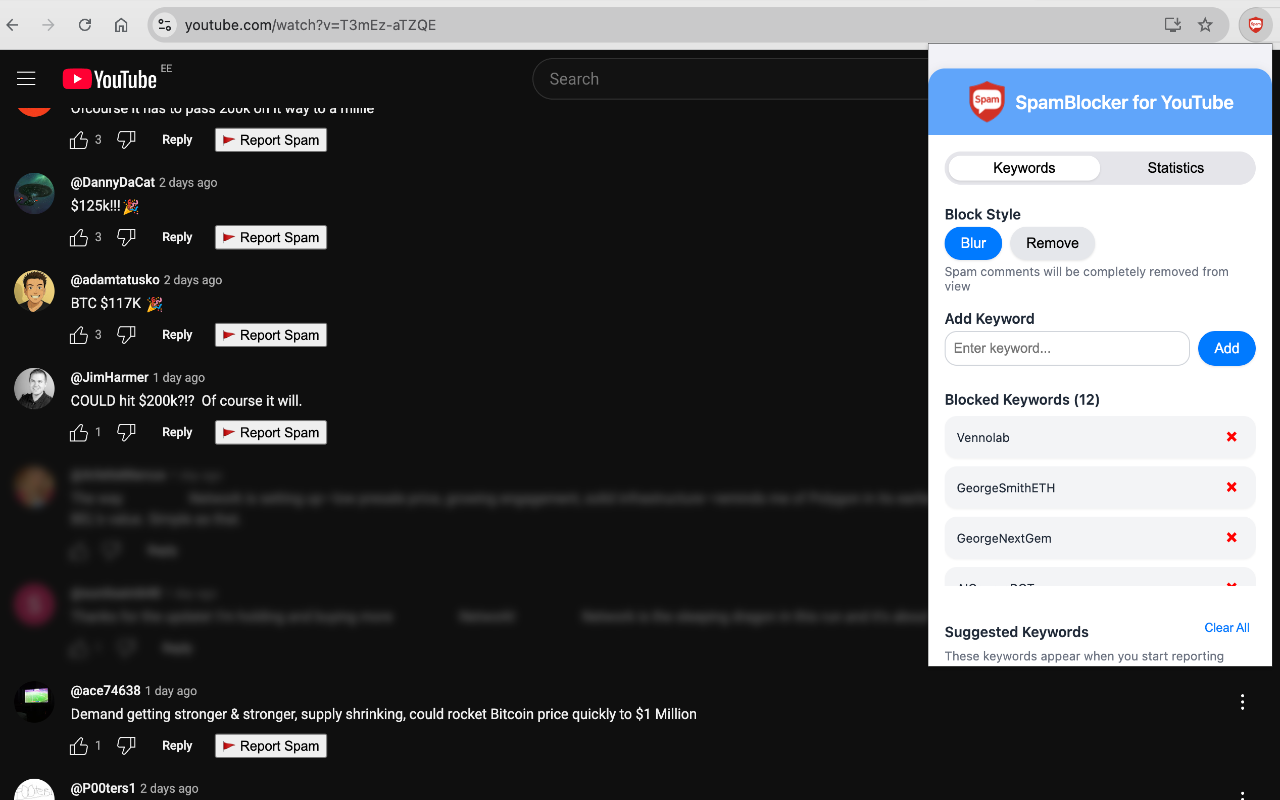
Task: Report Spam on @adamtatusko comment
Action: tap(271, 335)
